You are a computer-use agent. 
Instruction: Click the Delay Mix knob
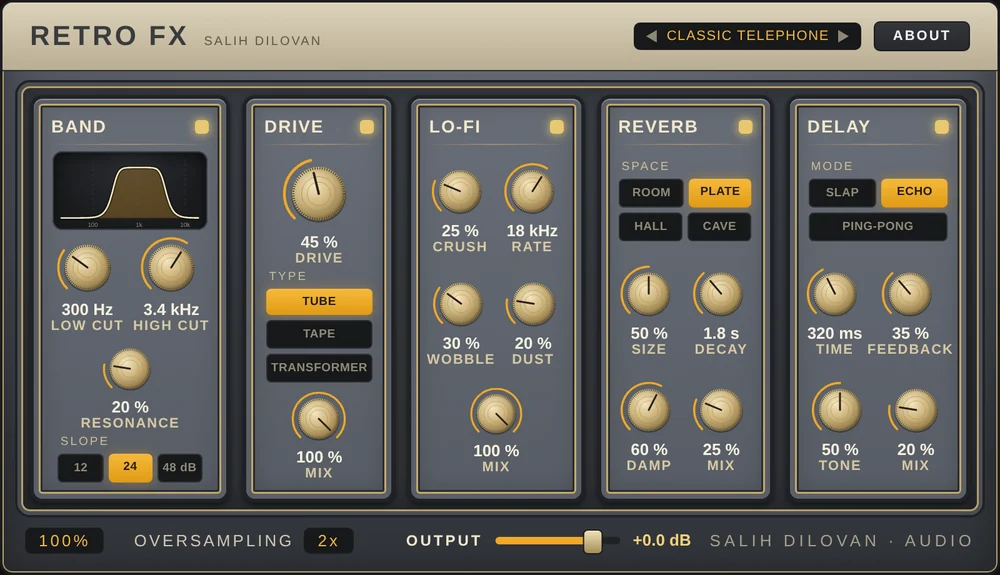[x=915, y=411]
